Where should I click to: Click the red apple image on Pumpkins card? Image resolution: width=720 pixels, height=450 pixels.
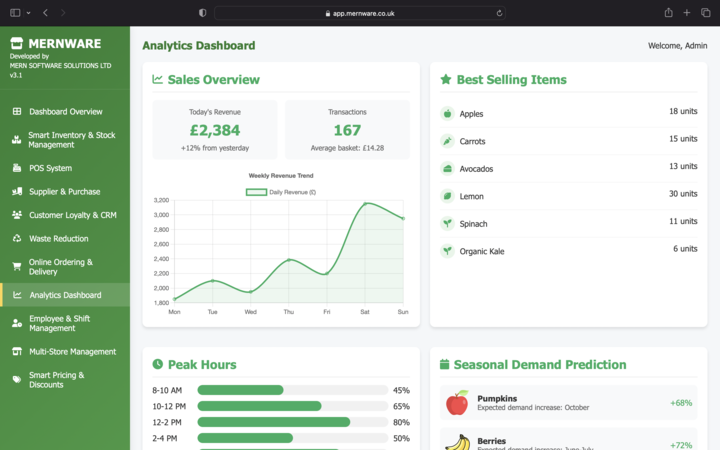click(x=457, y=403)
